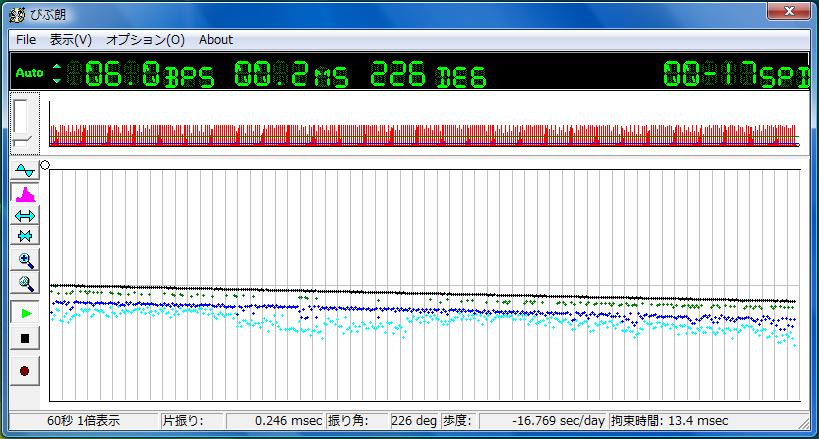Click the 226 DEG amplitude readout
819x439 pixels.
(x=428, y=74)
